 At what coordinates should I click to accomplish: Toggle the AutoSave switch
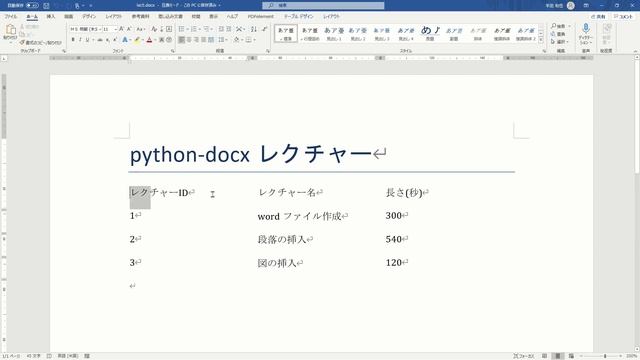coord(32,5)
